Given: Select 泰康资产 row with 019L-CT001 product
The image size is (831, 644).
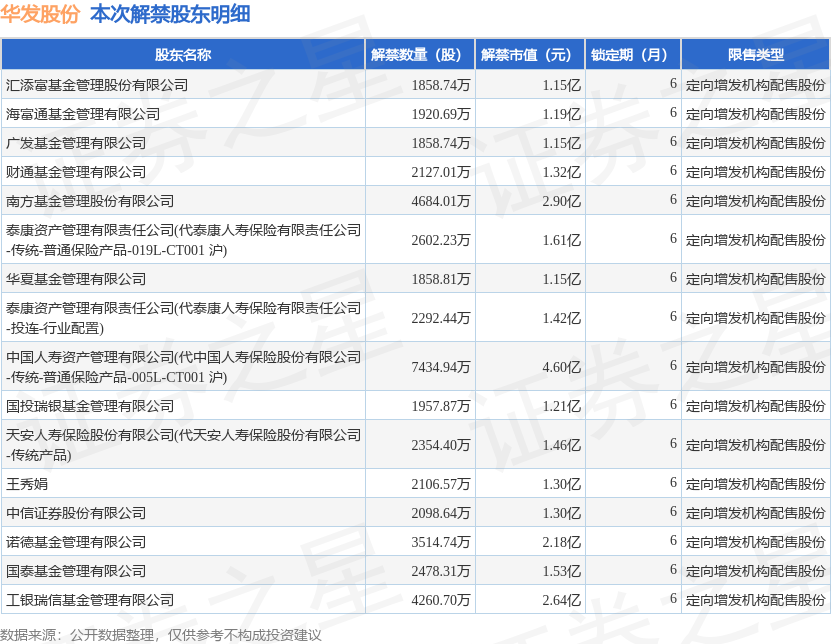Looking at the screenshot, I should click(x=183, y=240).
